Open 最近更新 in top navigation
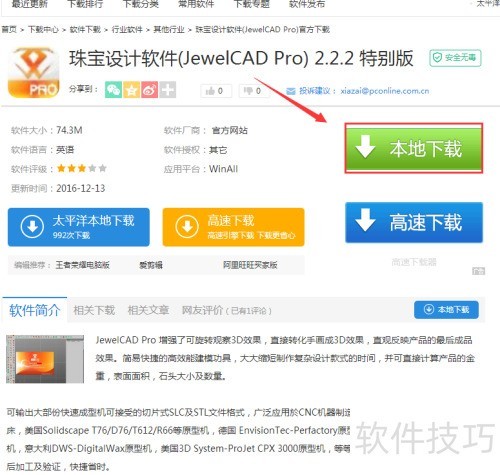This screenshot has width=500, height=475. (x=30, y=4)
